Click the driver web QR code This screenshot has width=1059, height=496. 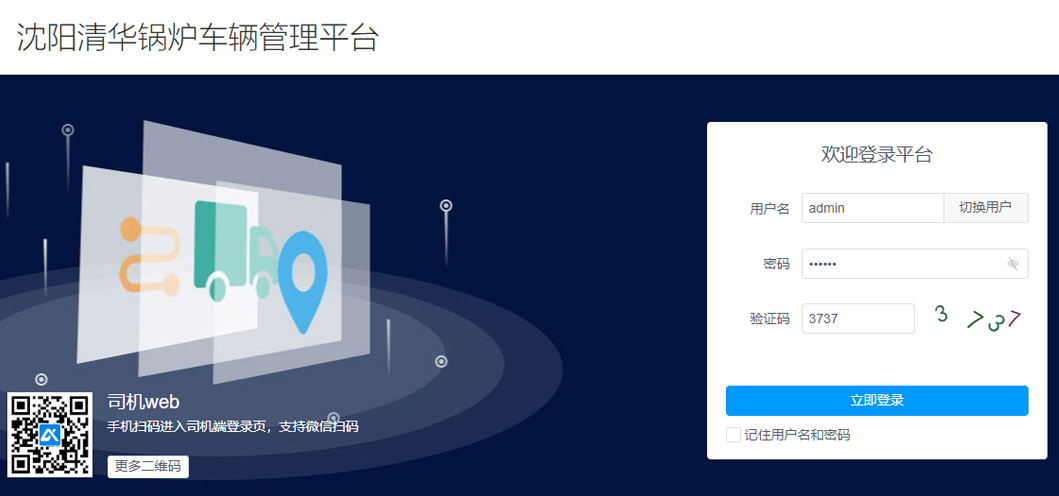(x=51, y=435)
